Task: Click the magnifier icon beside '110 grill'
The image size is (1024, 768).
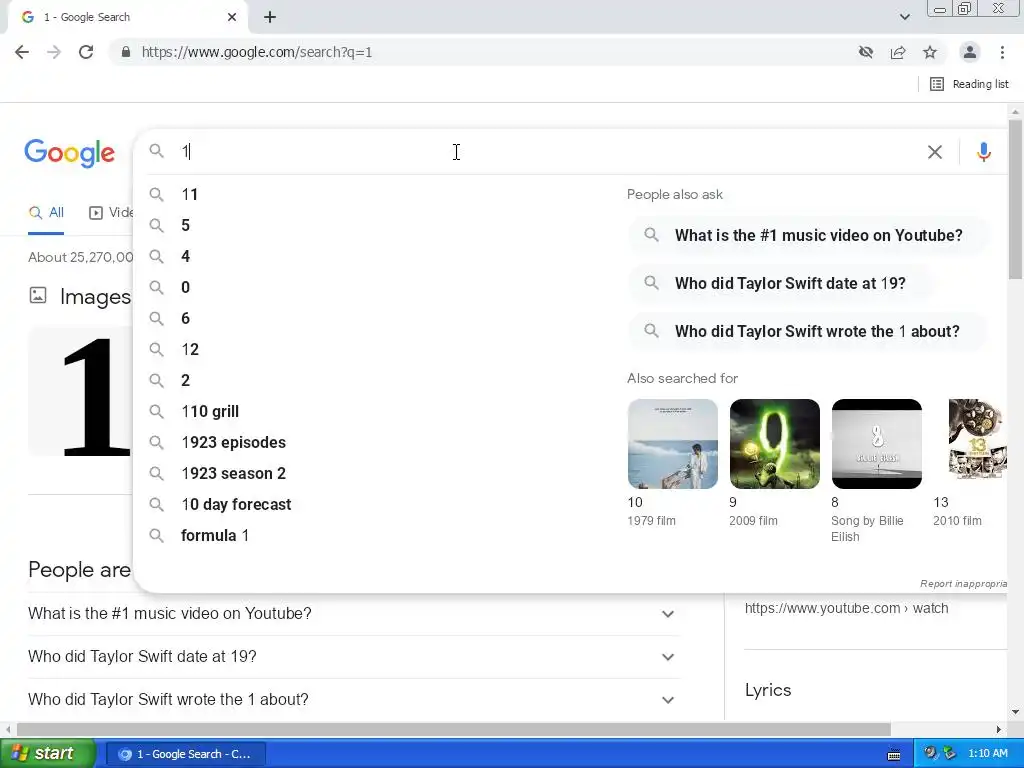Action: [156, 411]
